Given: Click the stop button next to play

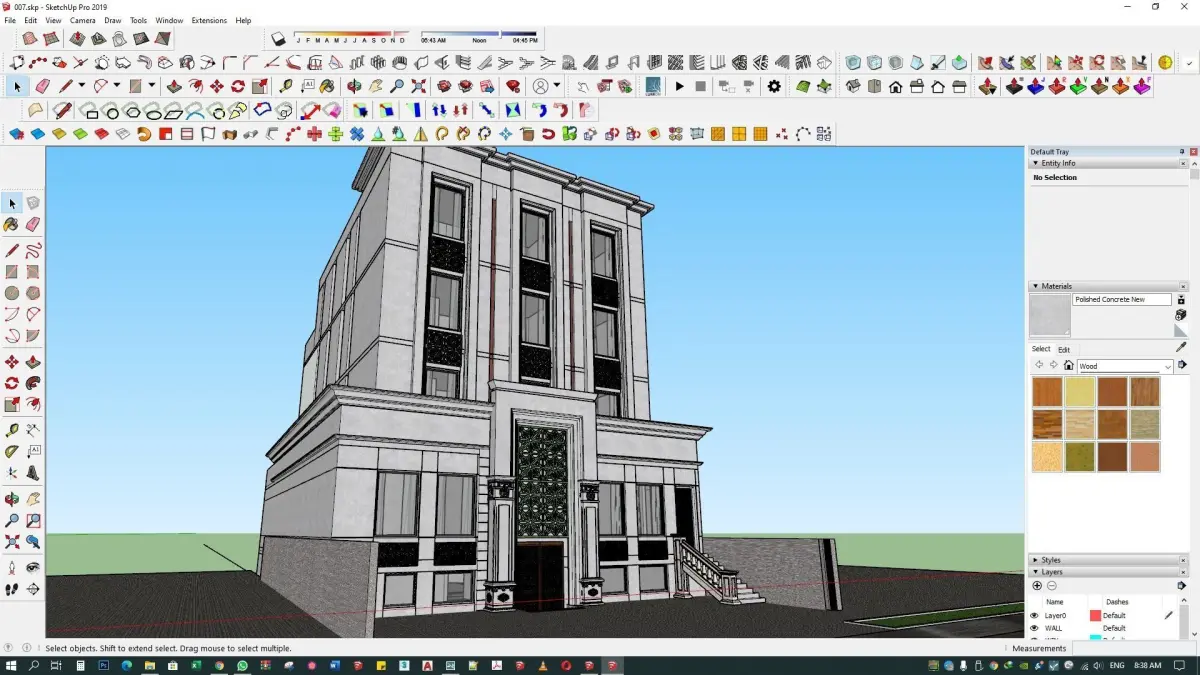Looking at the screenshot, I should 700,87.
